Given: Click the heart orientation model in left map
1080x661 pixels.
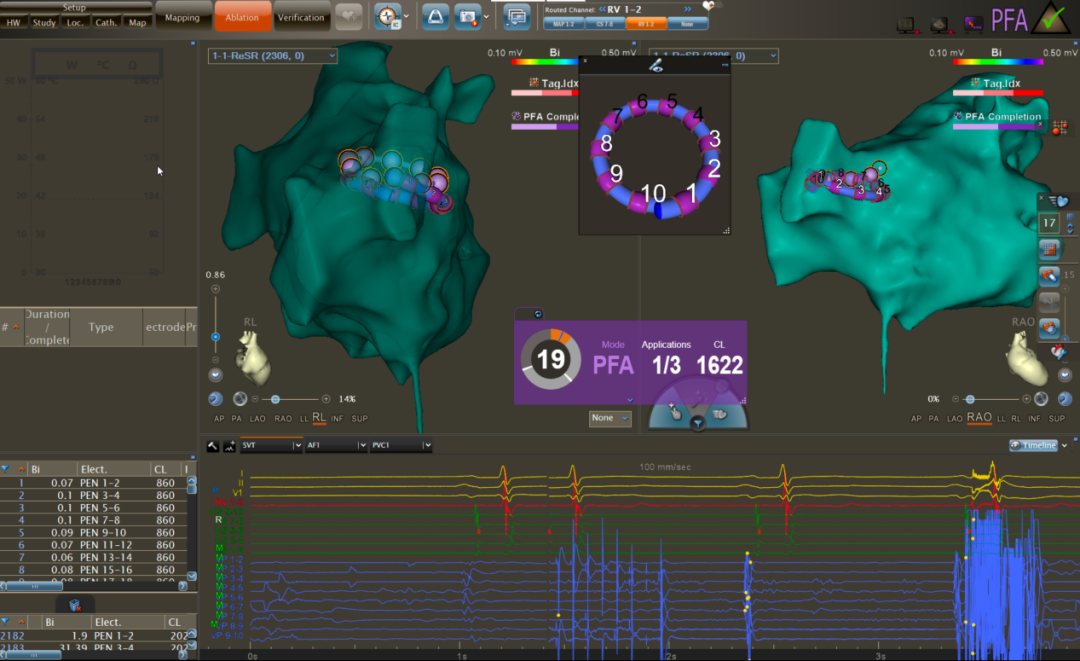Looking at the screenshot, I should pyautogui.click(x=254, y=358).
